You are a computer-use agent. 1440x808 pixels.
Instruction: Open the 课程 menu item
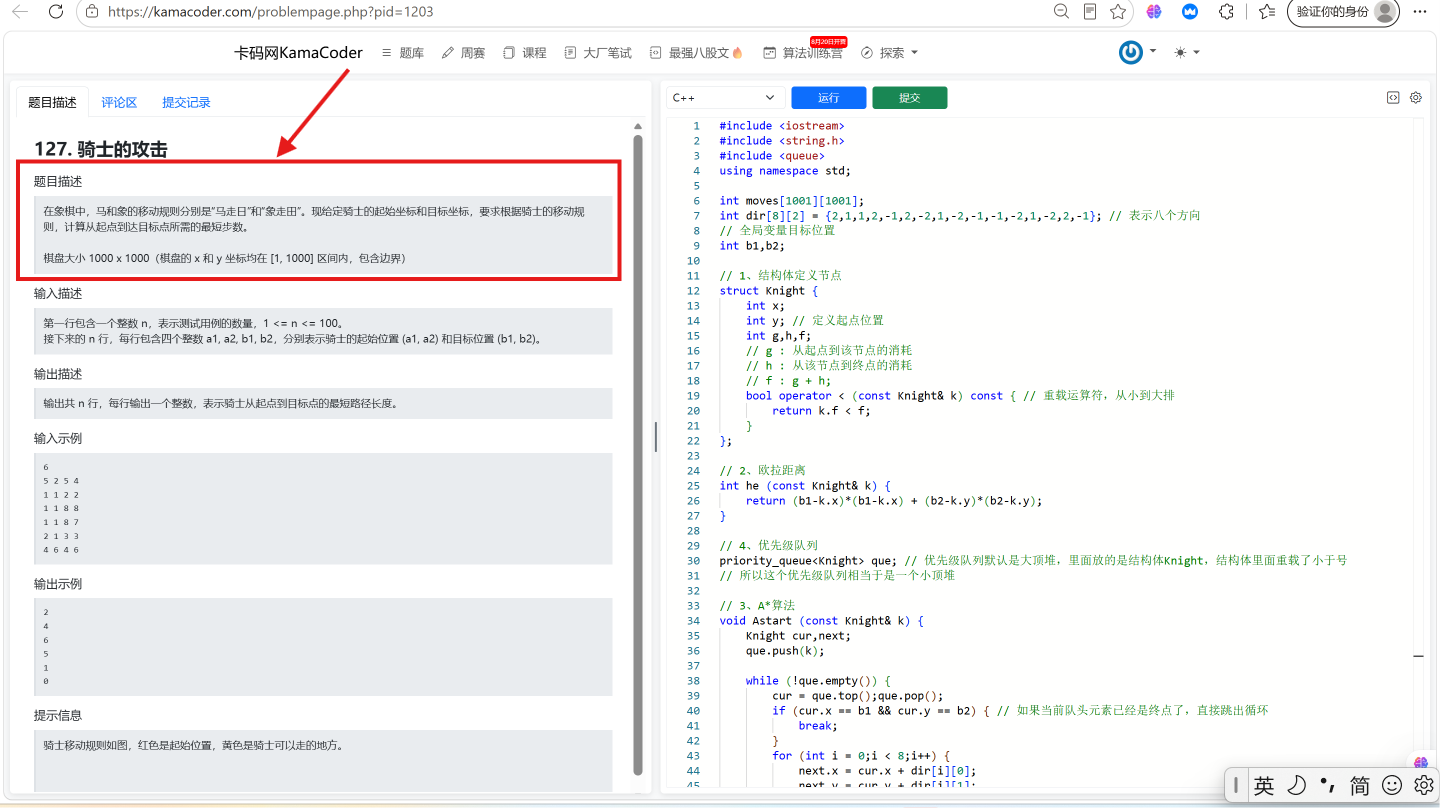point(525,53)
